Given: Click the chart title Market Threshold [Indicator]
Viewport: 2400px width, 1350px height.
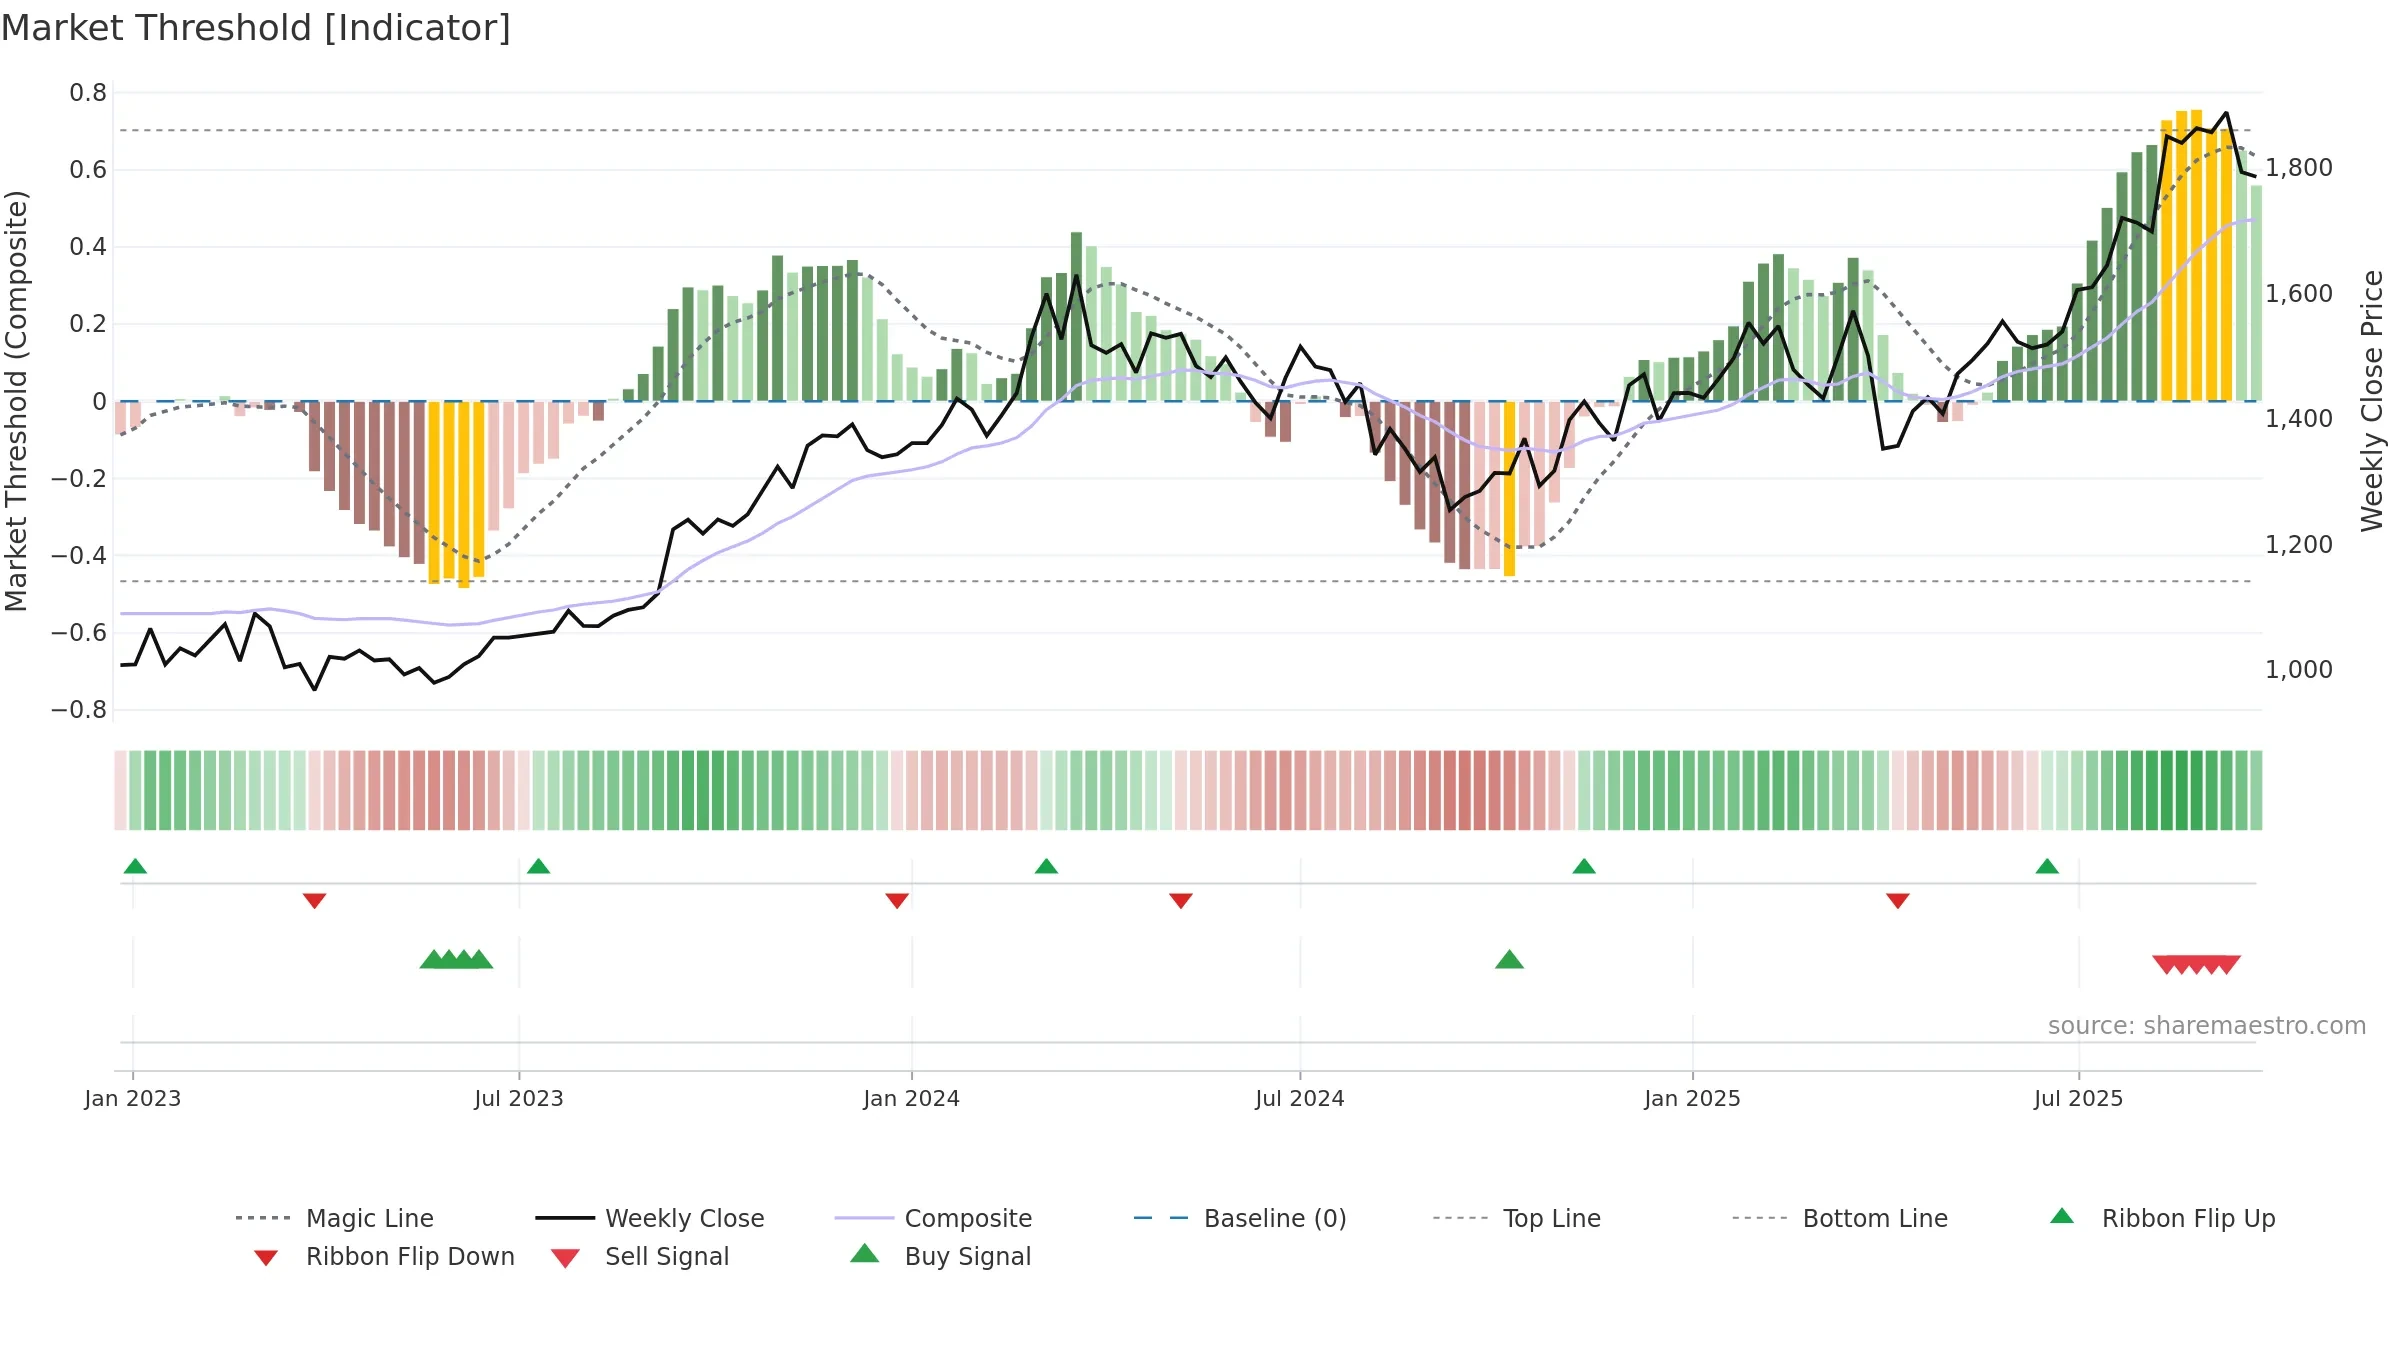Looking at the screenshot, I should 256,28.
